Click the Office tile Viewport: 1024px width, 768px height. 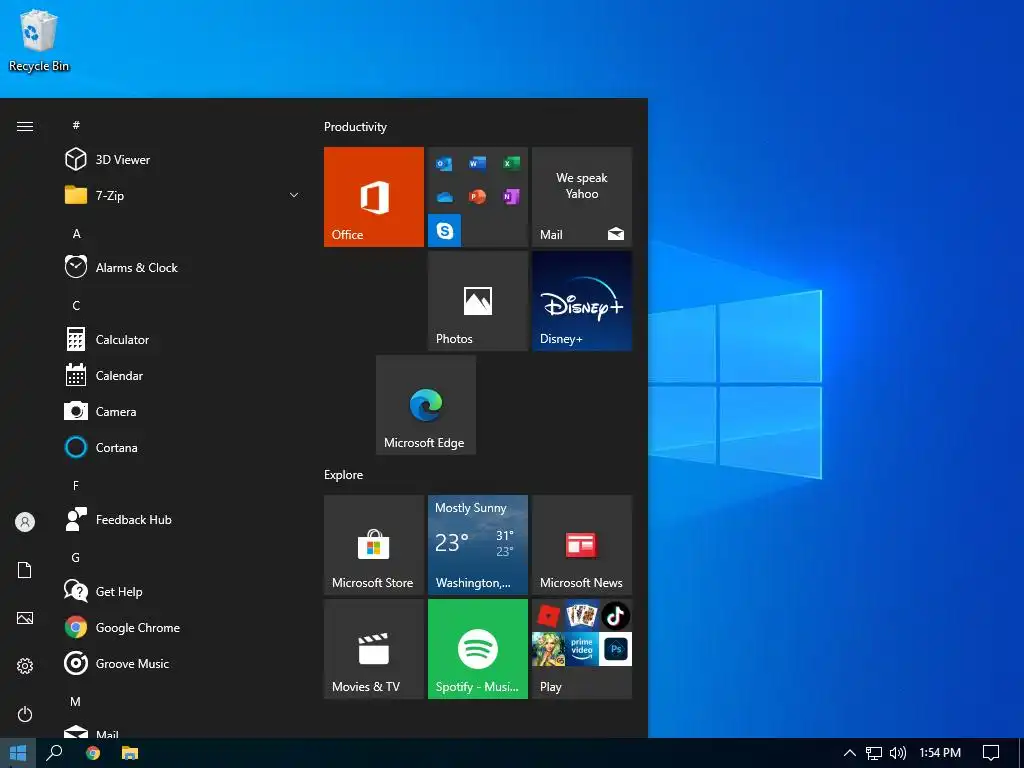374,197
